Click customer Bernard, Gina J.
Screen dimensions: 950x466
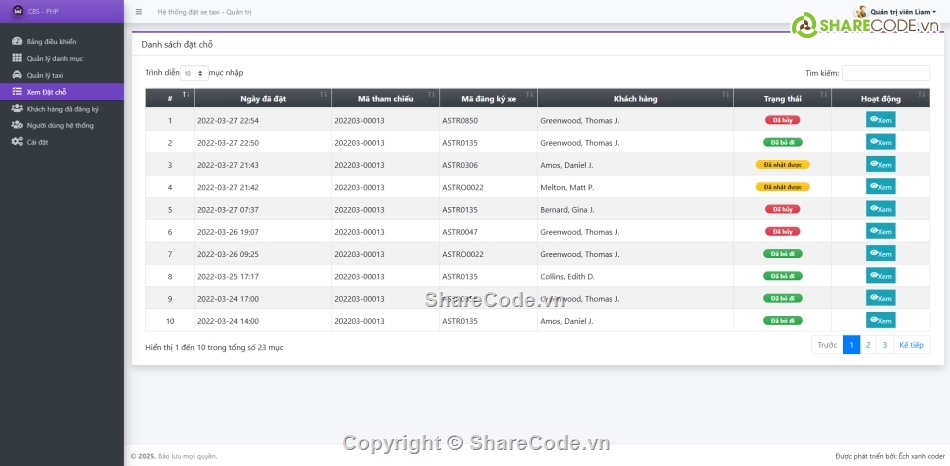click(567, 210)
